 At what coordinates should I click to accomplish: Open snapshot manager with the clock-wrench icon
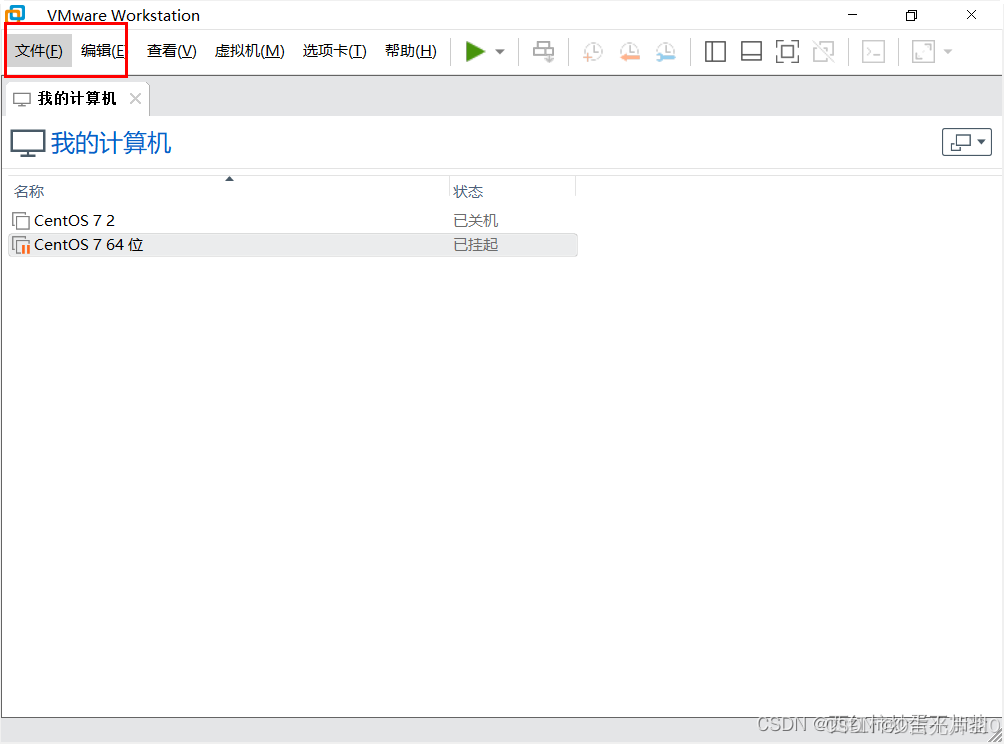pyautogui.click(x=666, y=51)
